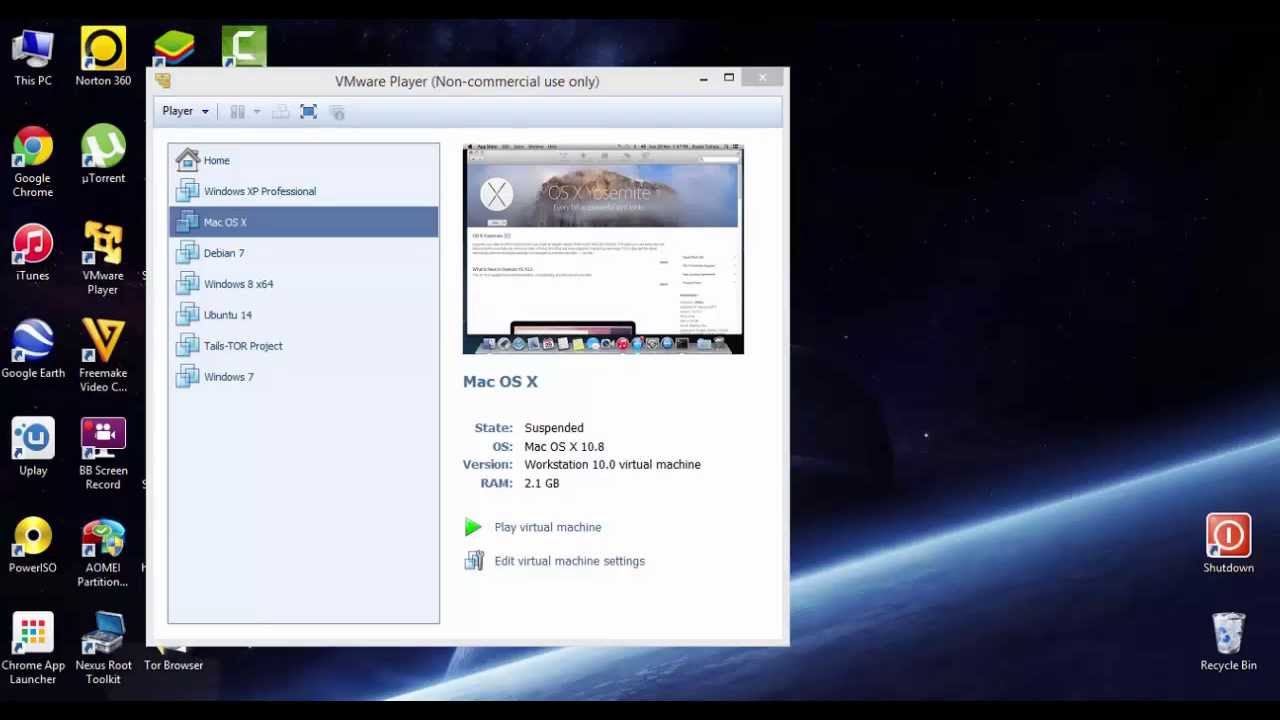Select the Windows 8 x64 virtual machine
This screenshot has width=1280, height=720.
point(303,284)
